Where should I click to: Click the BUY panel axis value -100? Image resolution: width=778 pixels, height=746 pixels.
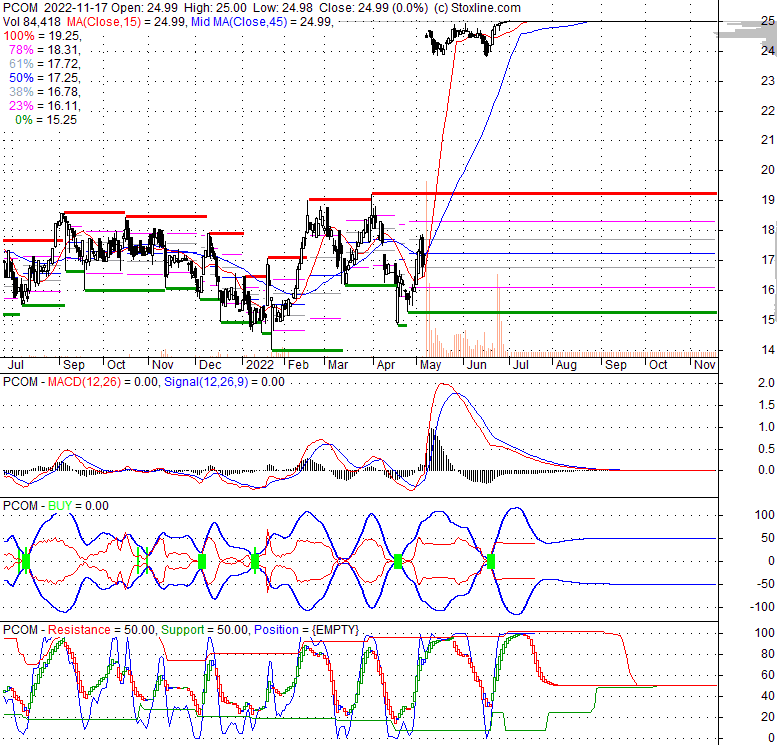click(x=762, y=607)
